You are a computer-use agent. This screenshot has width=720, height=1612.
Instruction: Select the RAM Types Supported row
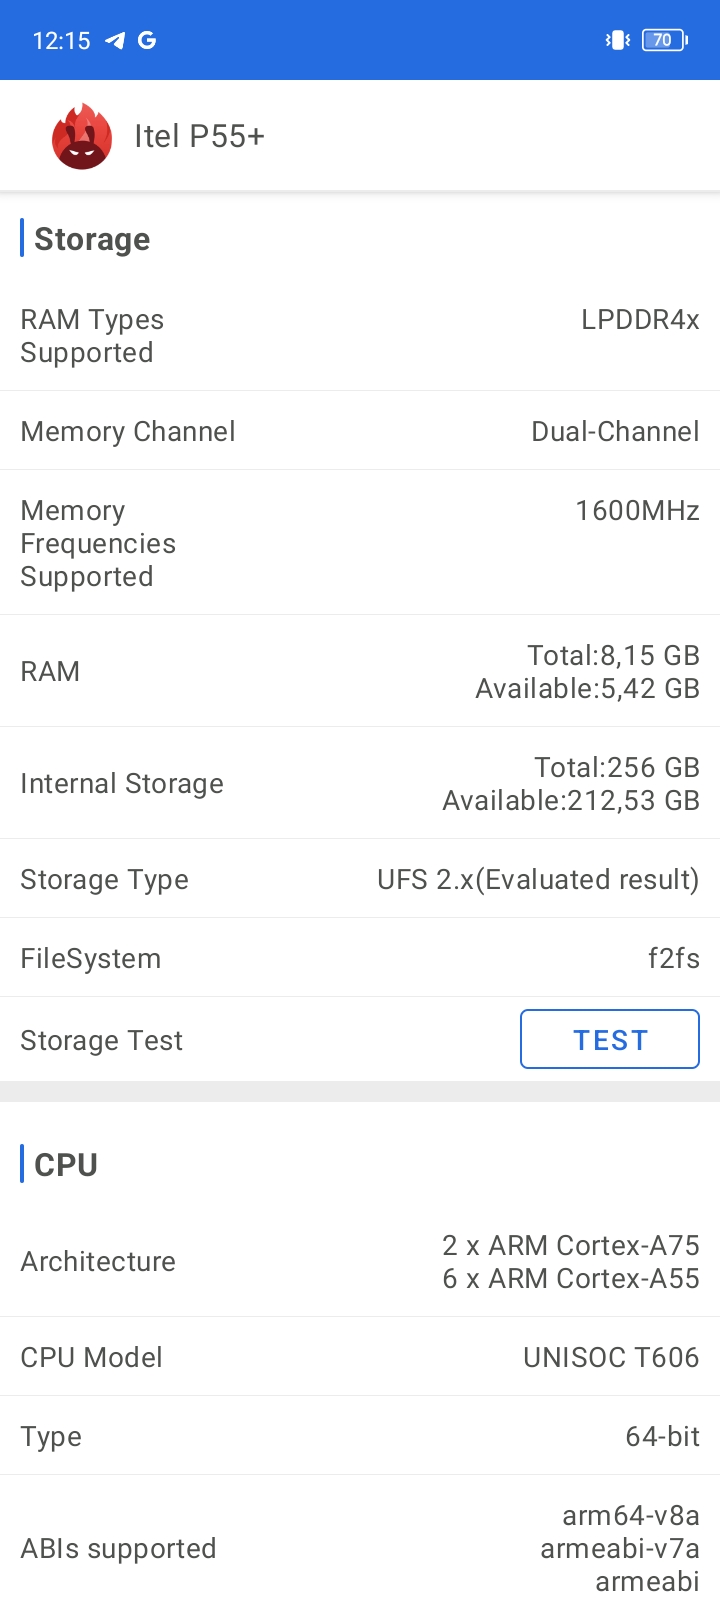(x=360, y=336)
